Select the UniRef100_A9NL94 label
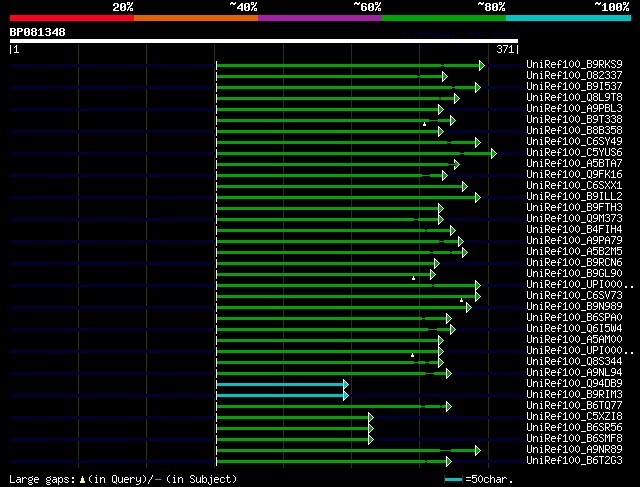640x487 pixels. pyautogui.click(x=574, y=372)
